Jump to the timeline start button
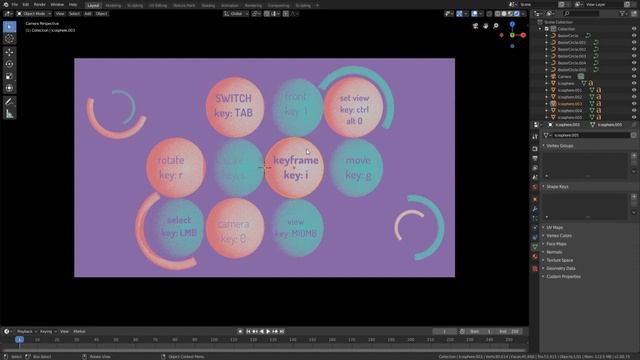This screenshot has width=640, height=360. click(x=248, y=331)
